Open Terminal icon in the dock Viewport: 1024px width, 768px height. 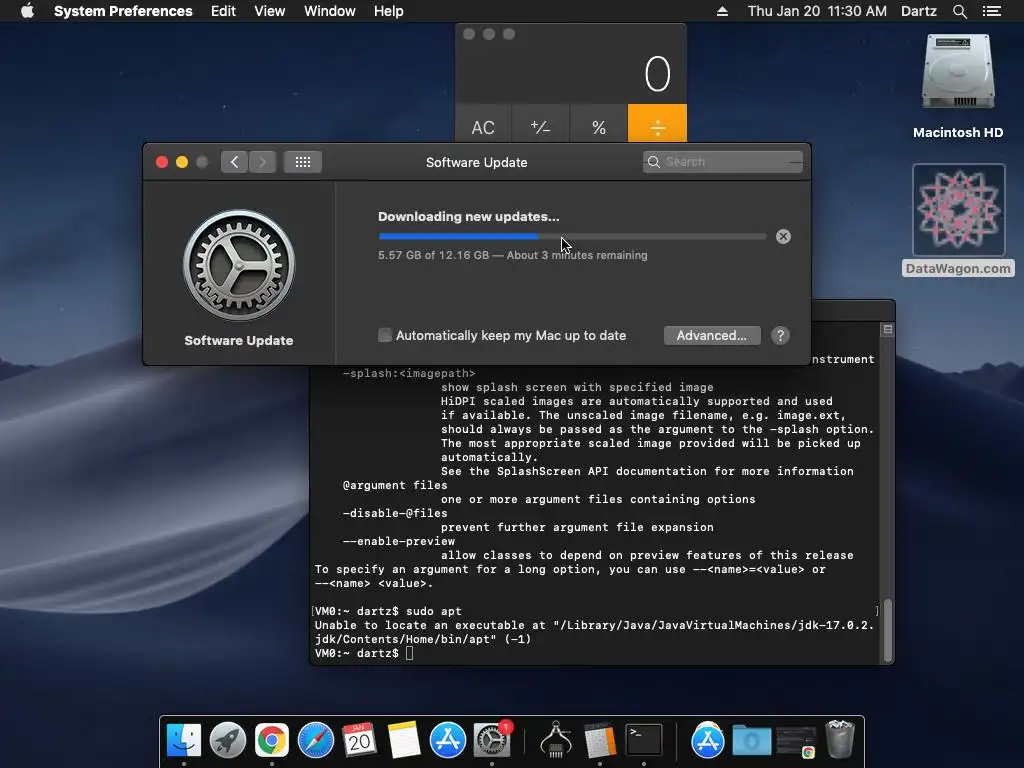[x=644, y=741]
